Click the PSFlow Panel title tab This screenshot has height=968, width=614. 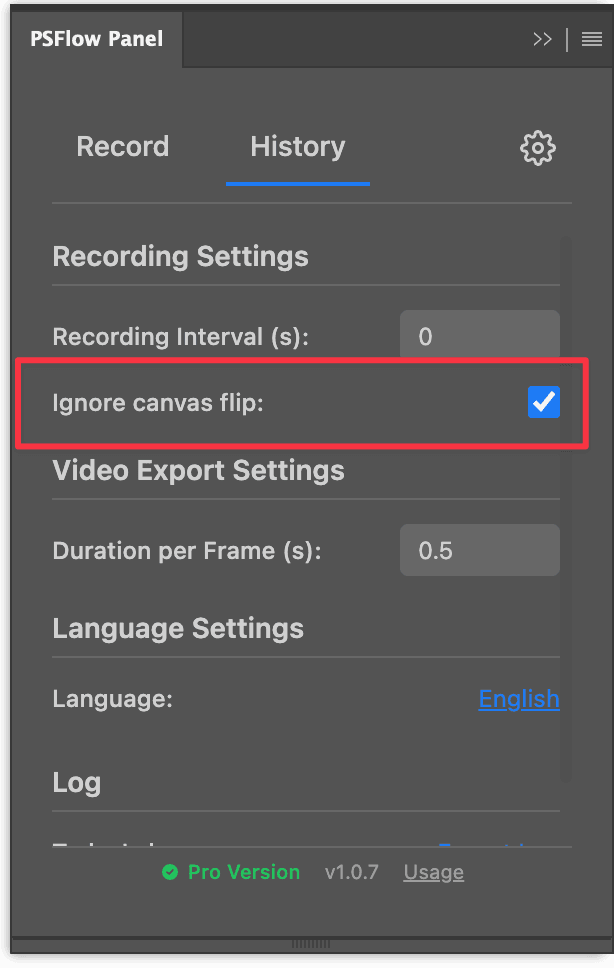[x=96, y=39]
